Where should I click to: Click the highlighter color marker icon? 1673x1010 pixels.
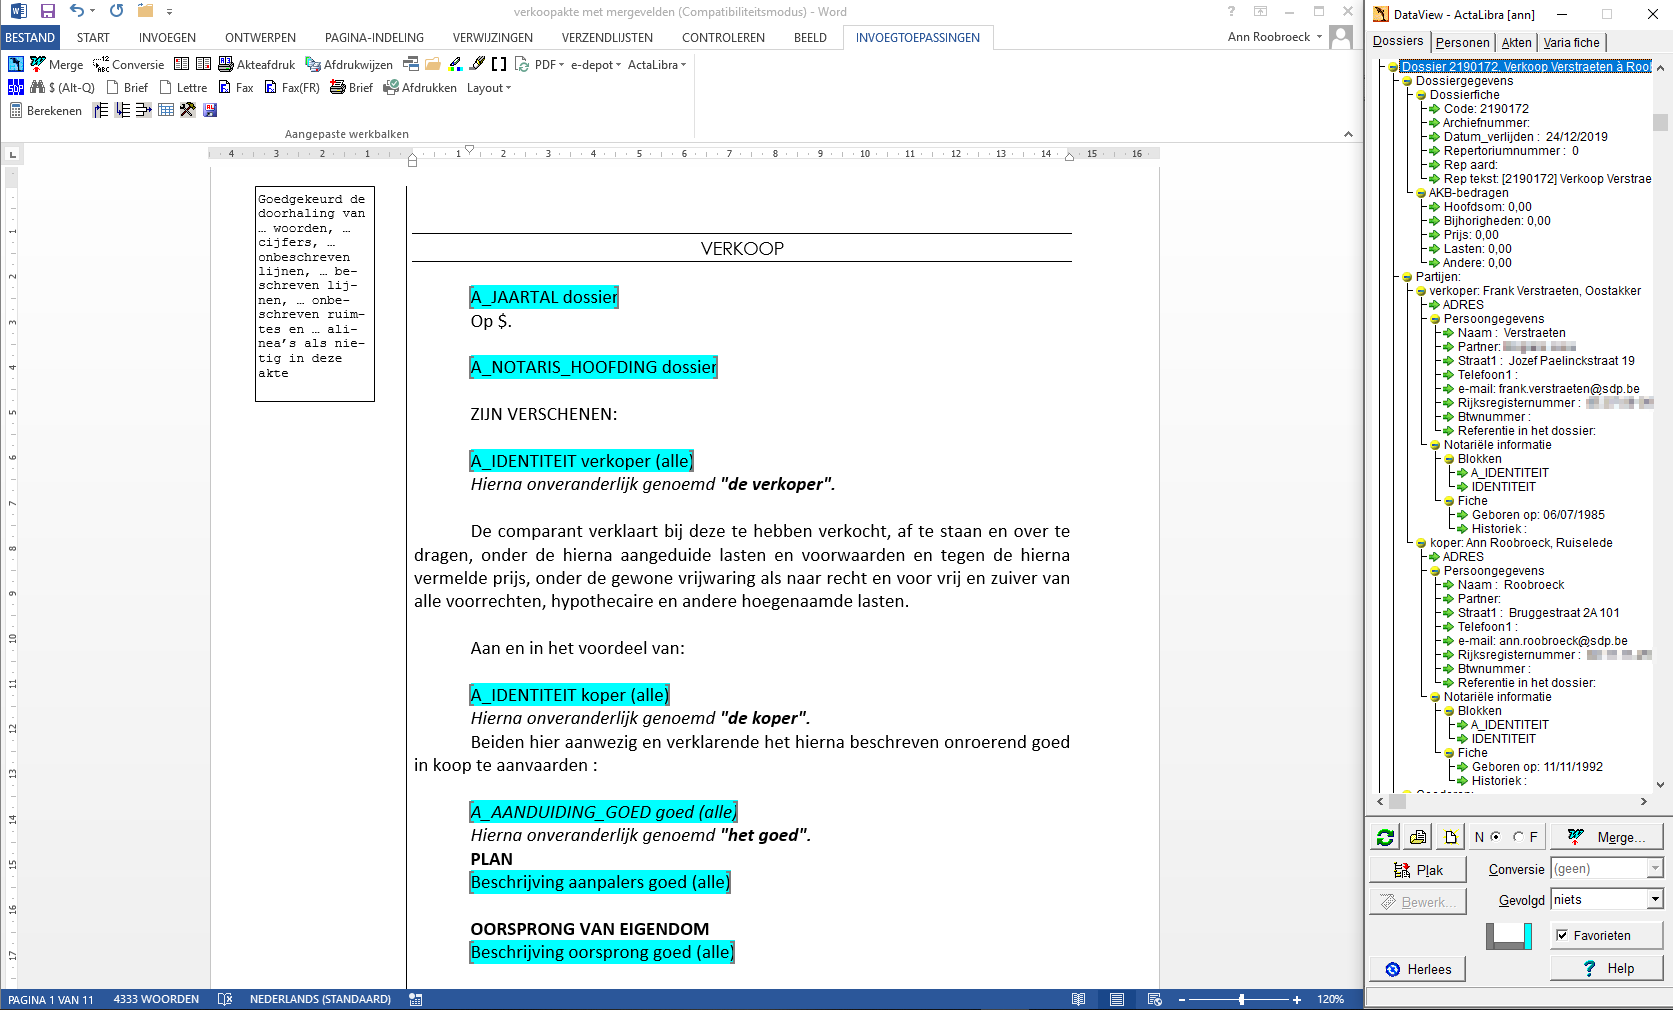455,64
